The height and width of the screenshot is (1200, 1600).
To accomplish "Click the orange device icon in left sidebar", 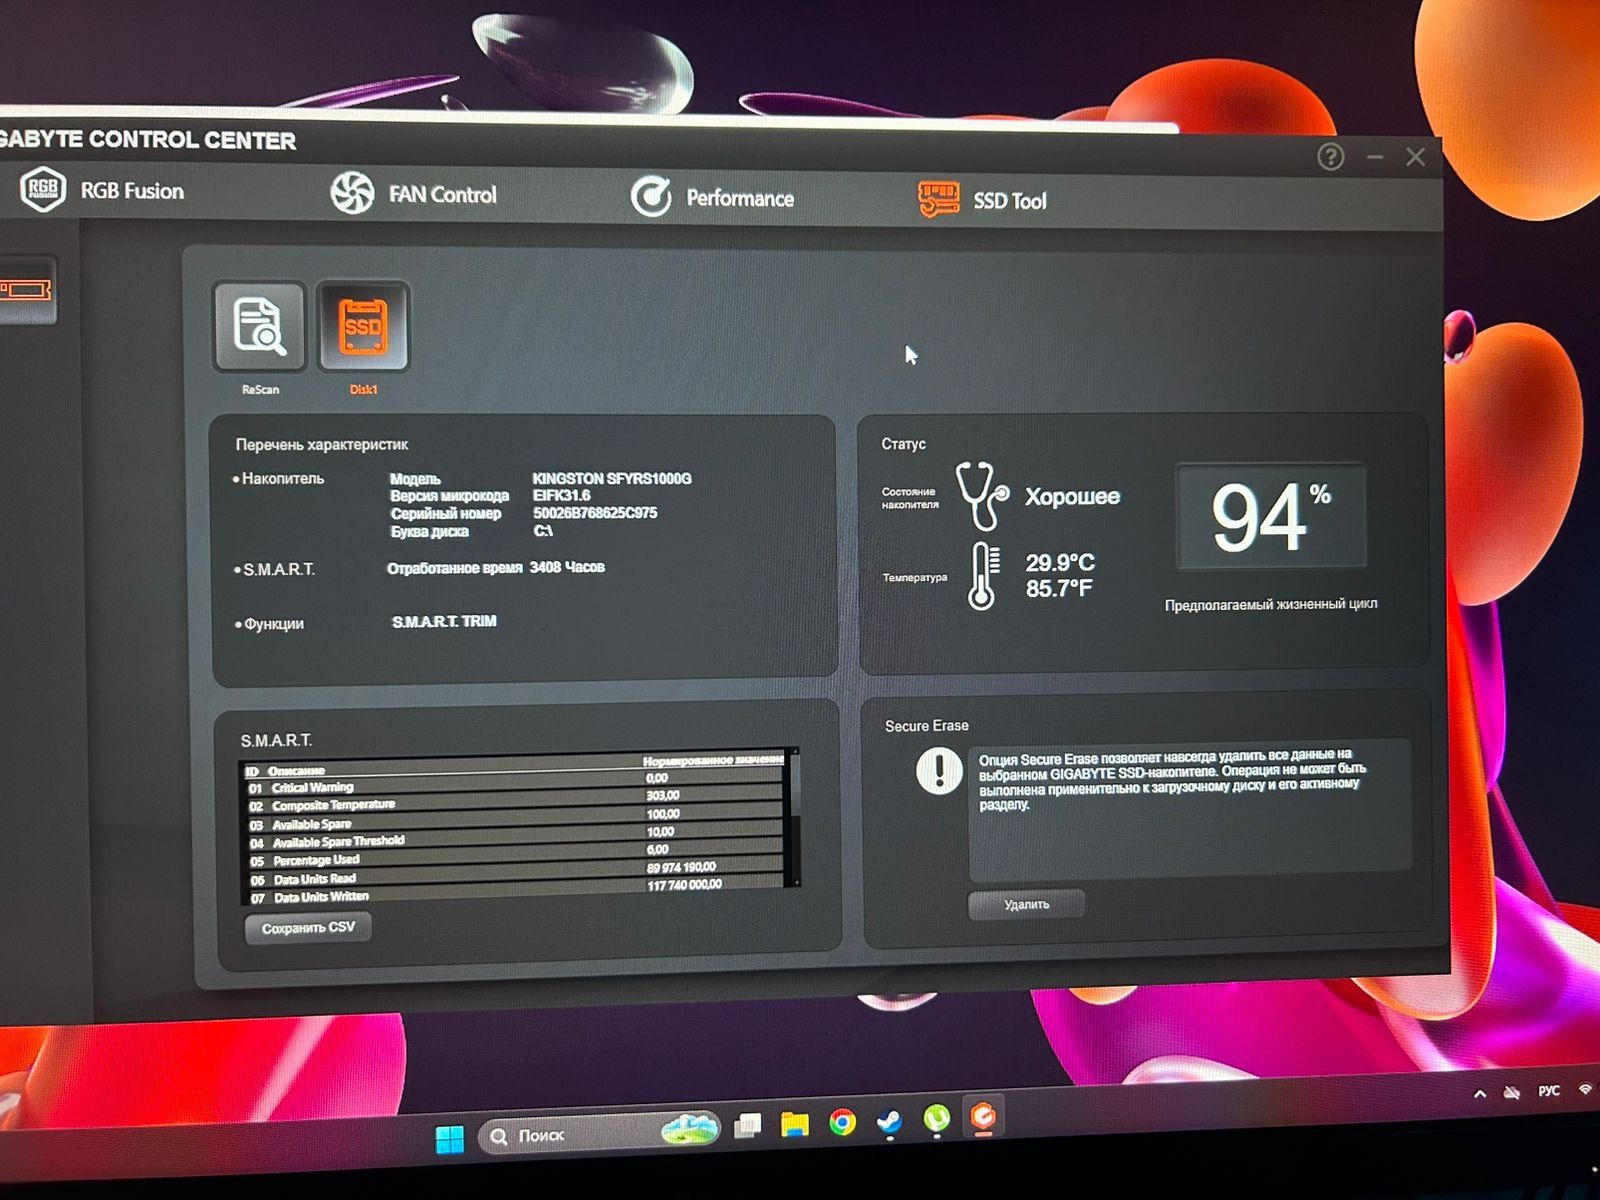I will tap(26, 291).
